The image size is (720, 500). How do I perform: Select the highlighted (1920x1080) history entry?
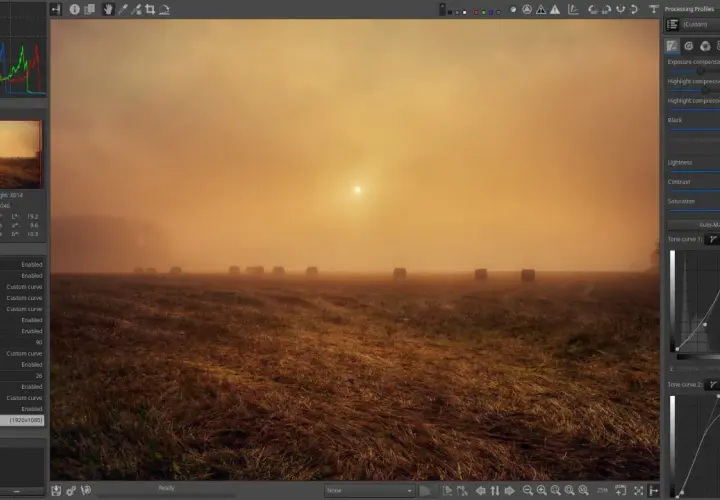(x=22, y=420)
